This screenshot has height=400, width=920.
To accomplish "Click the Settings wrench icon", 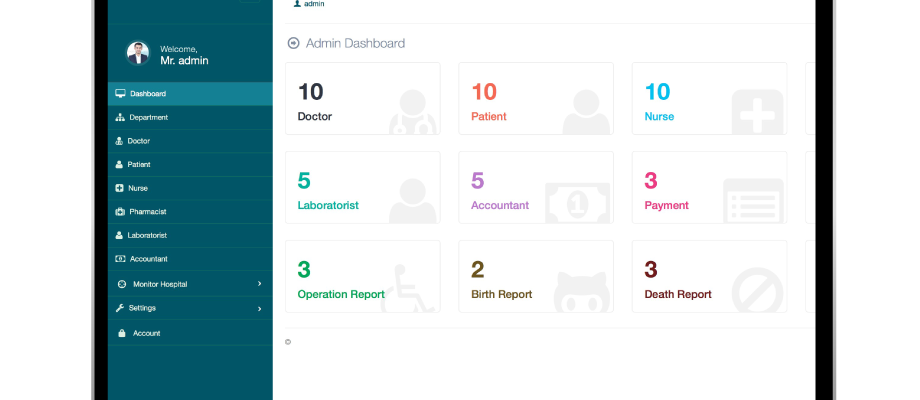I will point(120,308).
